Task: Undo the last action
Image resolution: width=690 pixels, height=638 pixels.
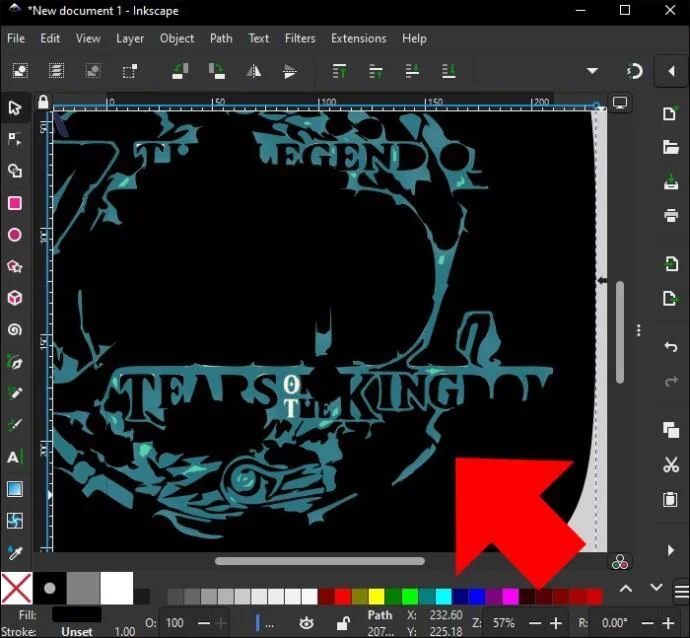Action: pyautogui.click(x=671, y=347)
